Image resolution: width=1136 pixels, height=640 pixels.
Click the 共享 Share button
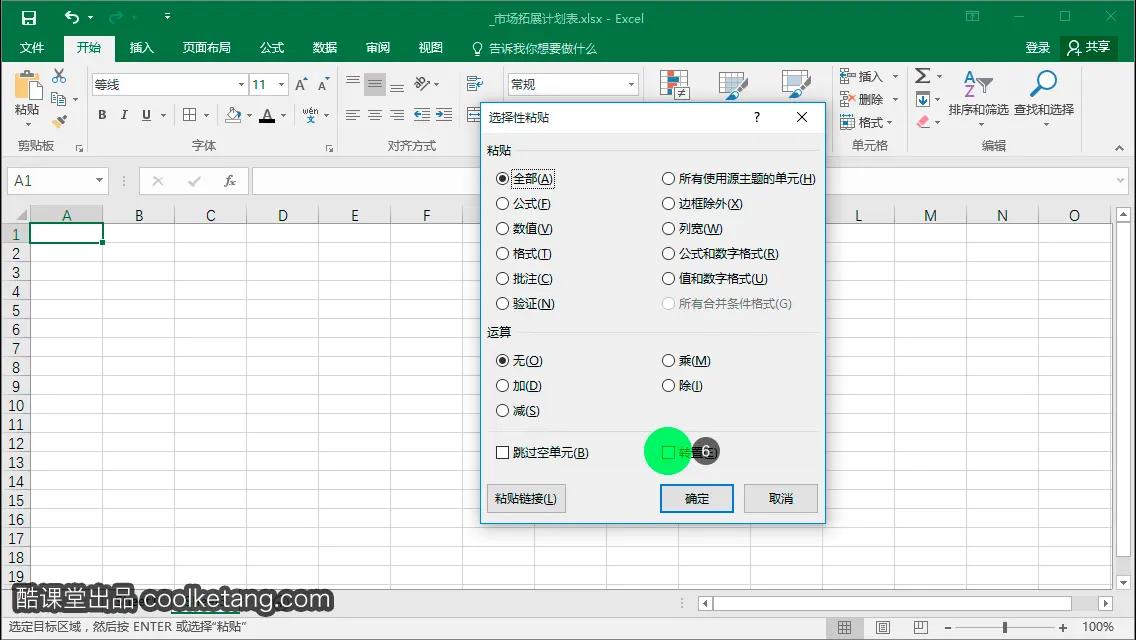(1089, 48)
